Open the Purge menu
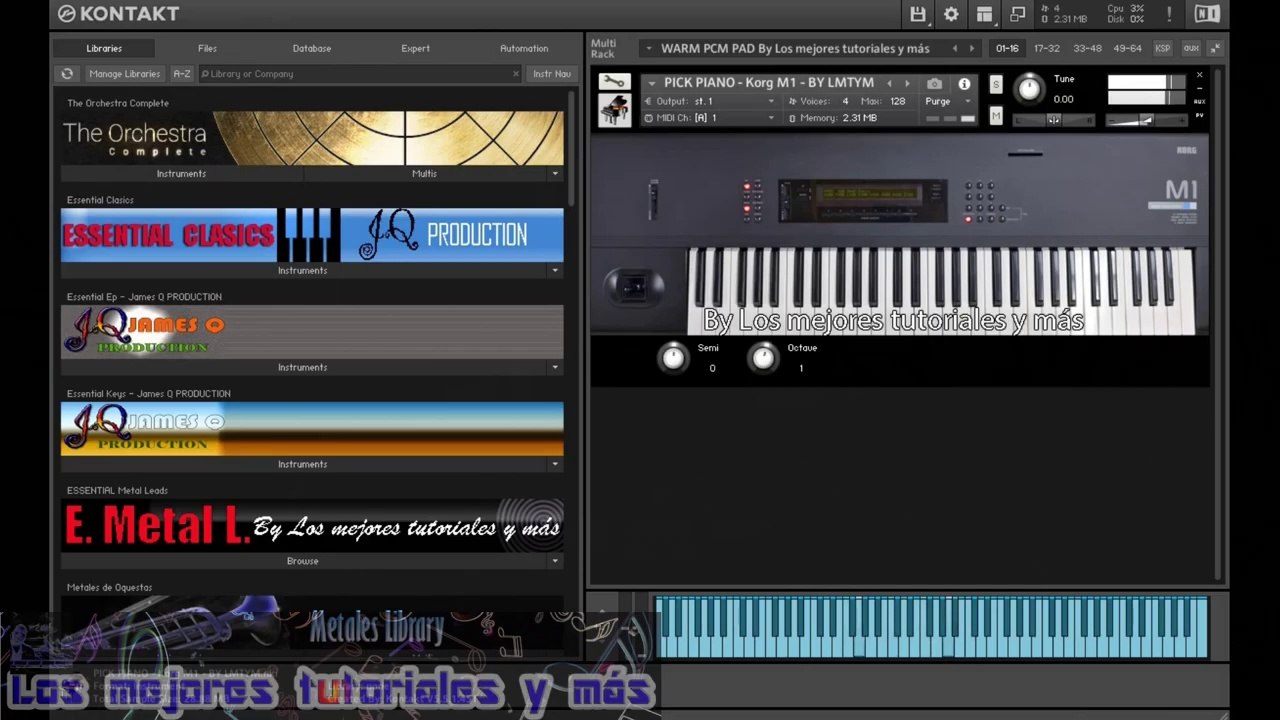This screenshot has height=720, width=1280. pos(949,101)
